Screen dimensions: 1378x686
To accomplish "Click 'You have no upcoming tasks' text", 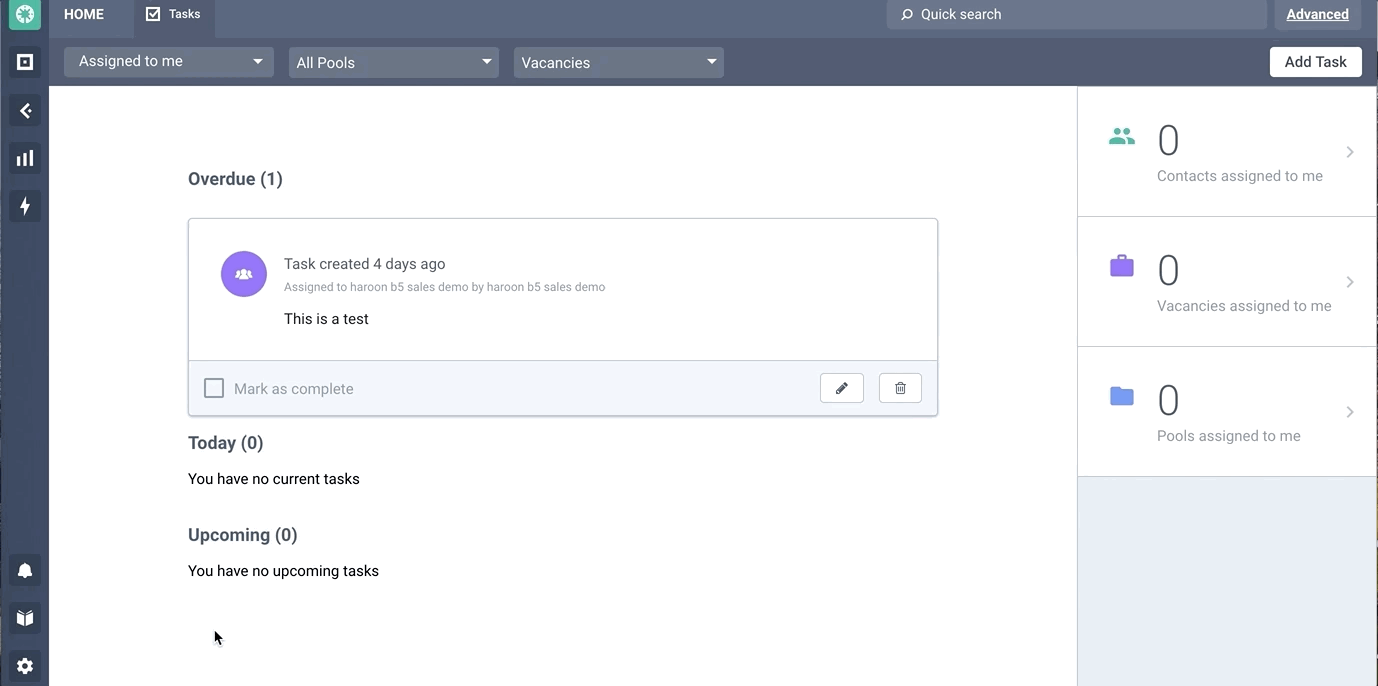I will (284, 571).
